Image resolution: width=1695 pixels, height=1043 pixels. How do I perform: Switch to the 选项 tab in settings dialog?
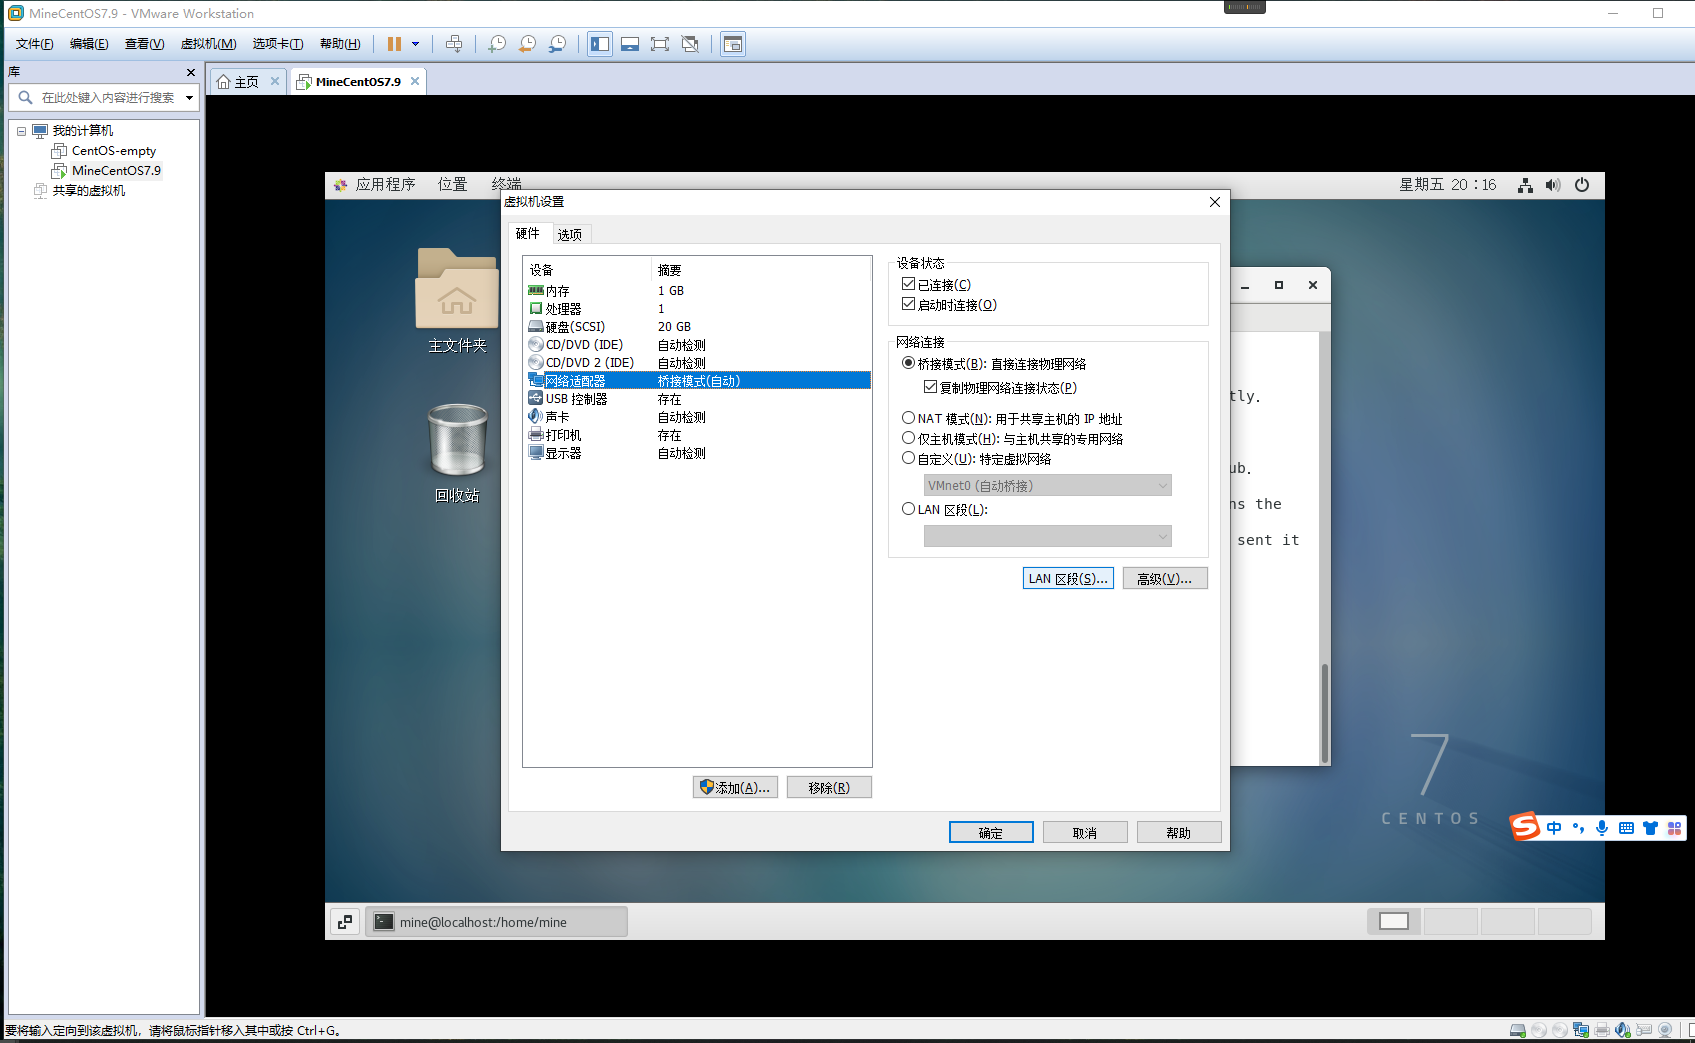[570, 235]
